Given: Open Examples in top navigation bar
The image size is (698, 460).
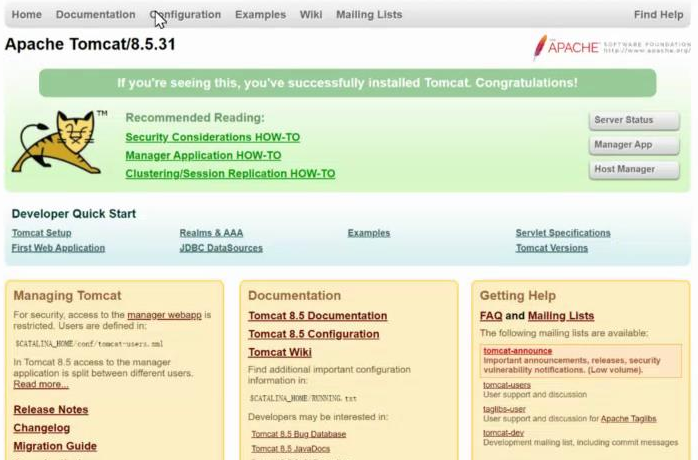Looking at the screenshot, I should click(x=260, y=15).
